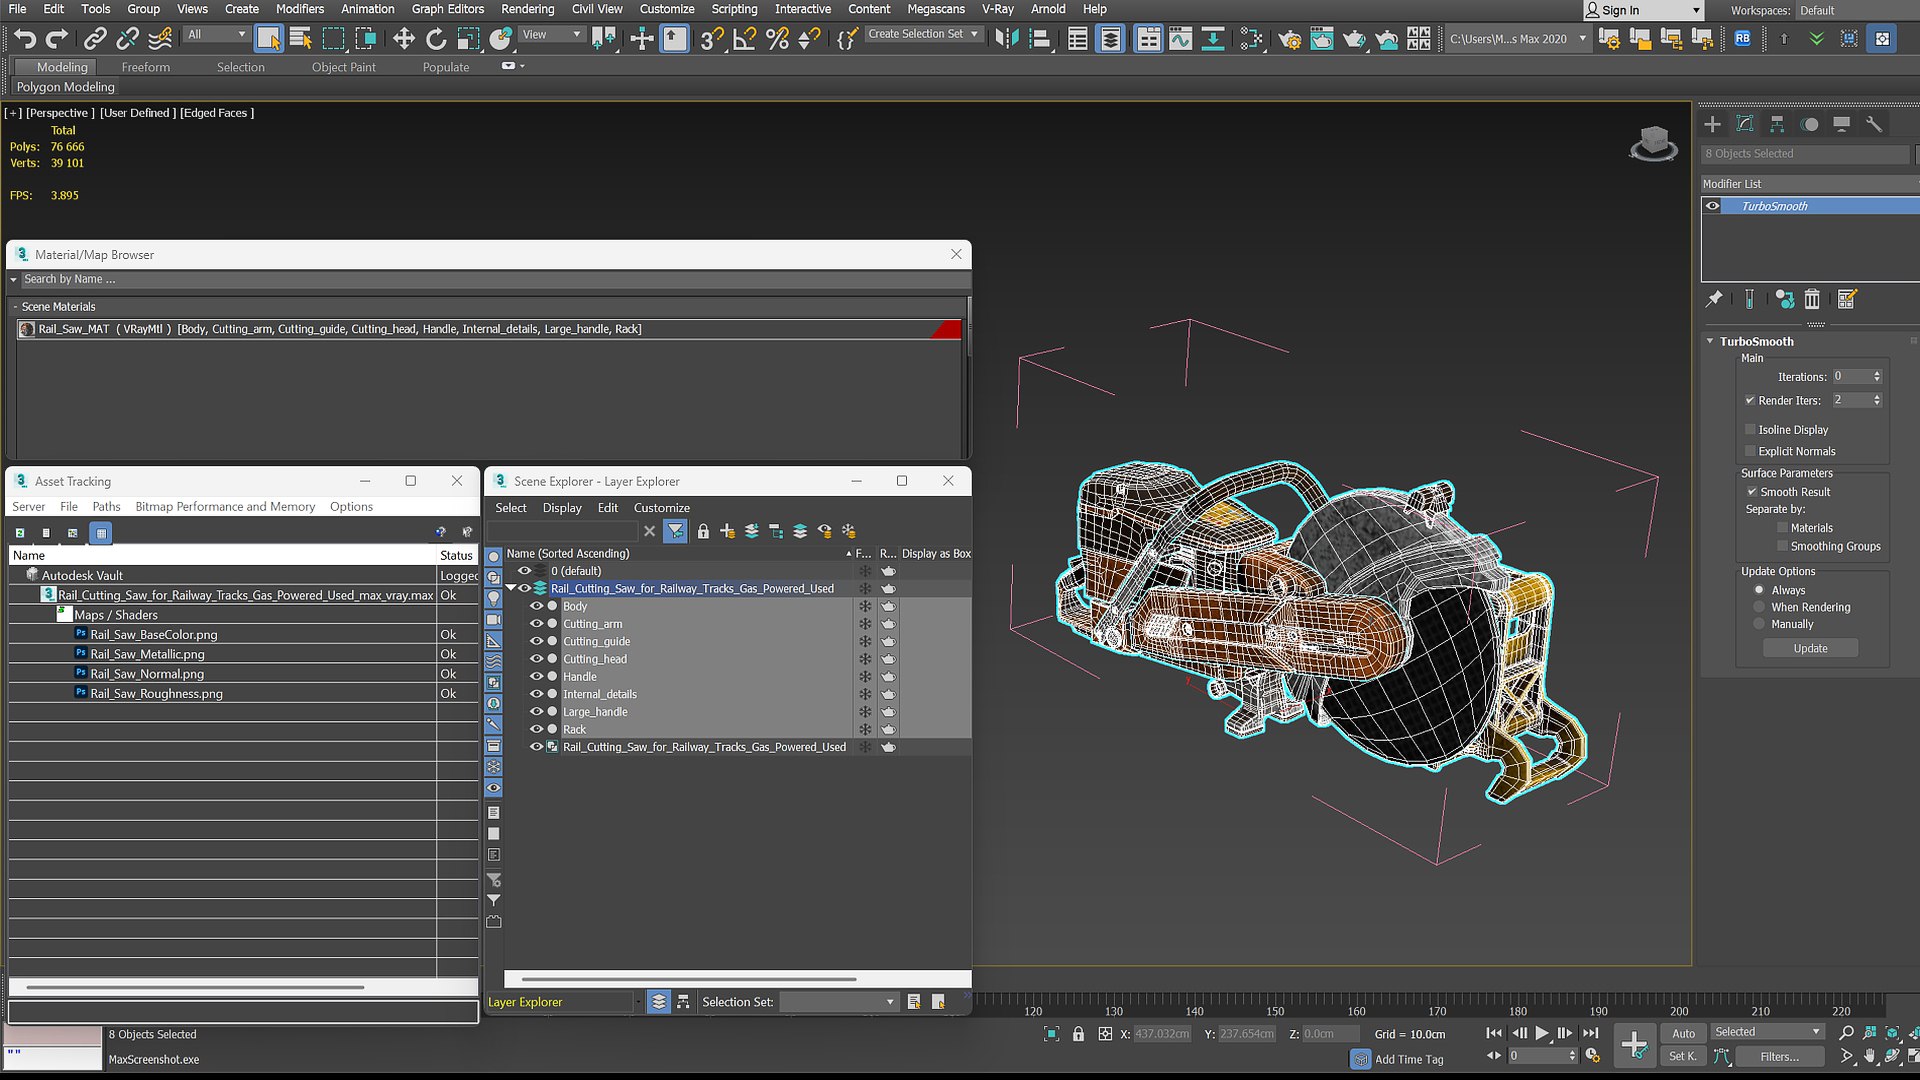
Task: Enable Explicit Normals checkbox
Action: pyautogui.click(x=1750, y=451)
